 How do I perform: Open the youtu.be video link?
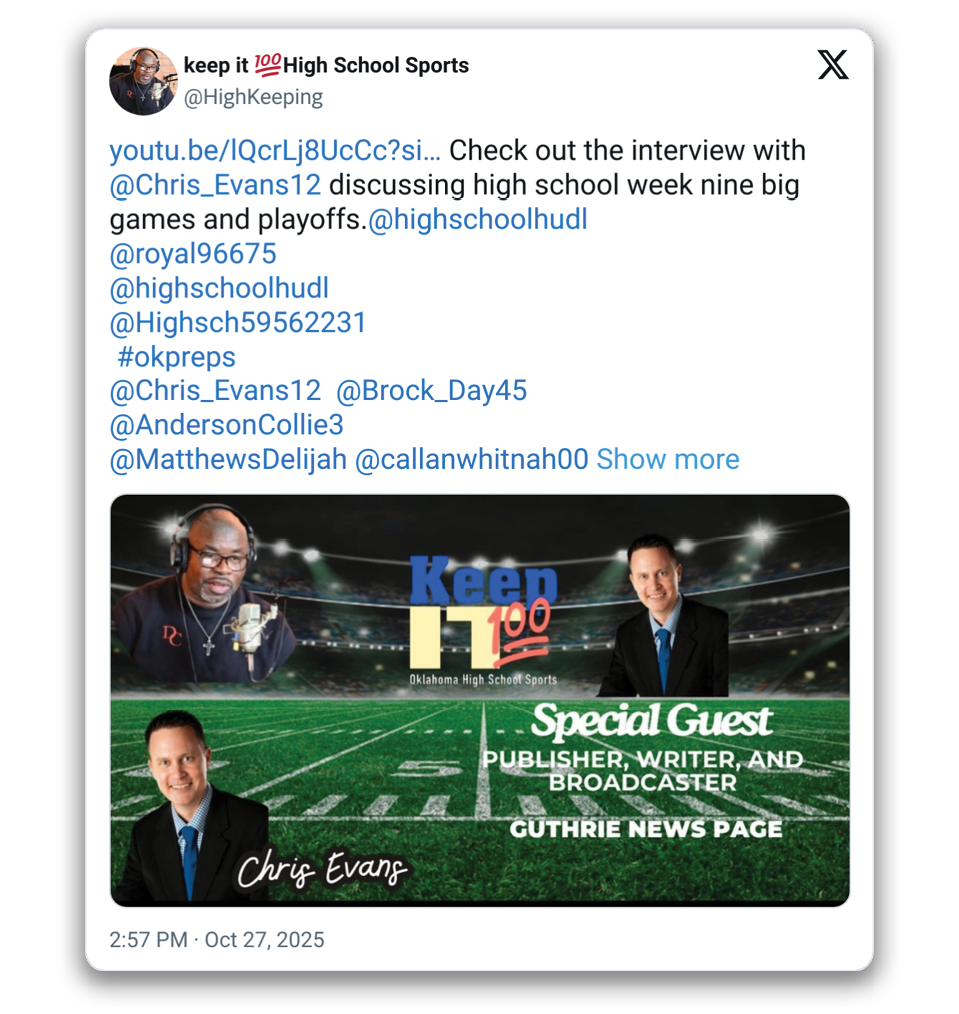tap(275, 151)
